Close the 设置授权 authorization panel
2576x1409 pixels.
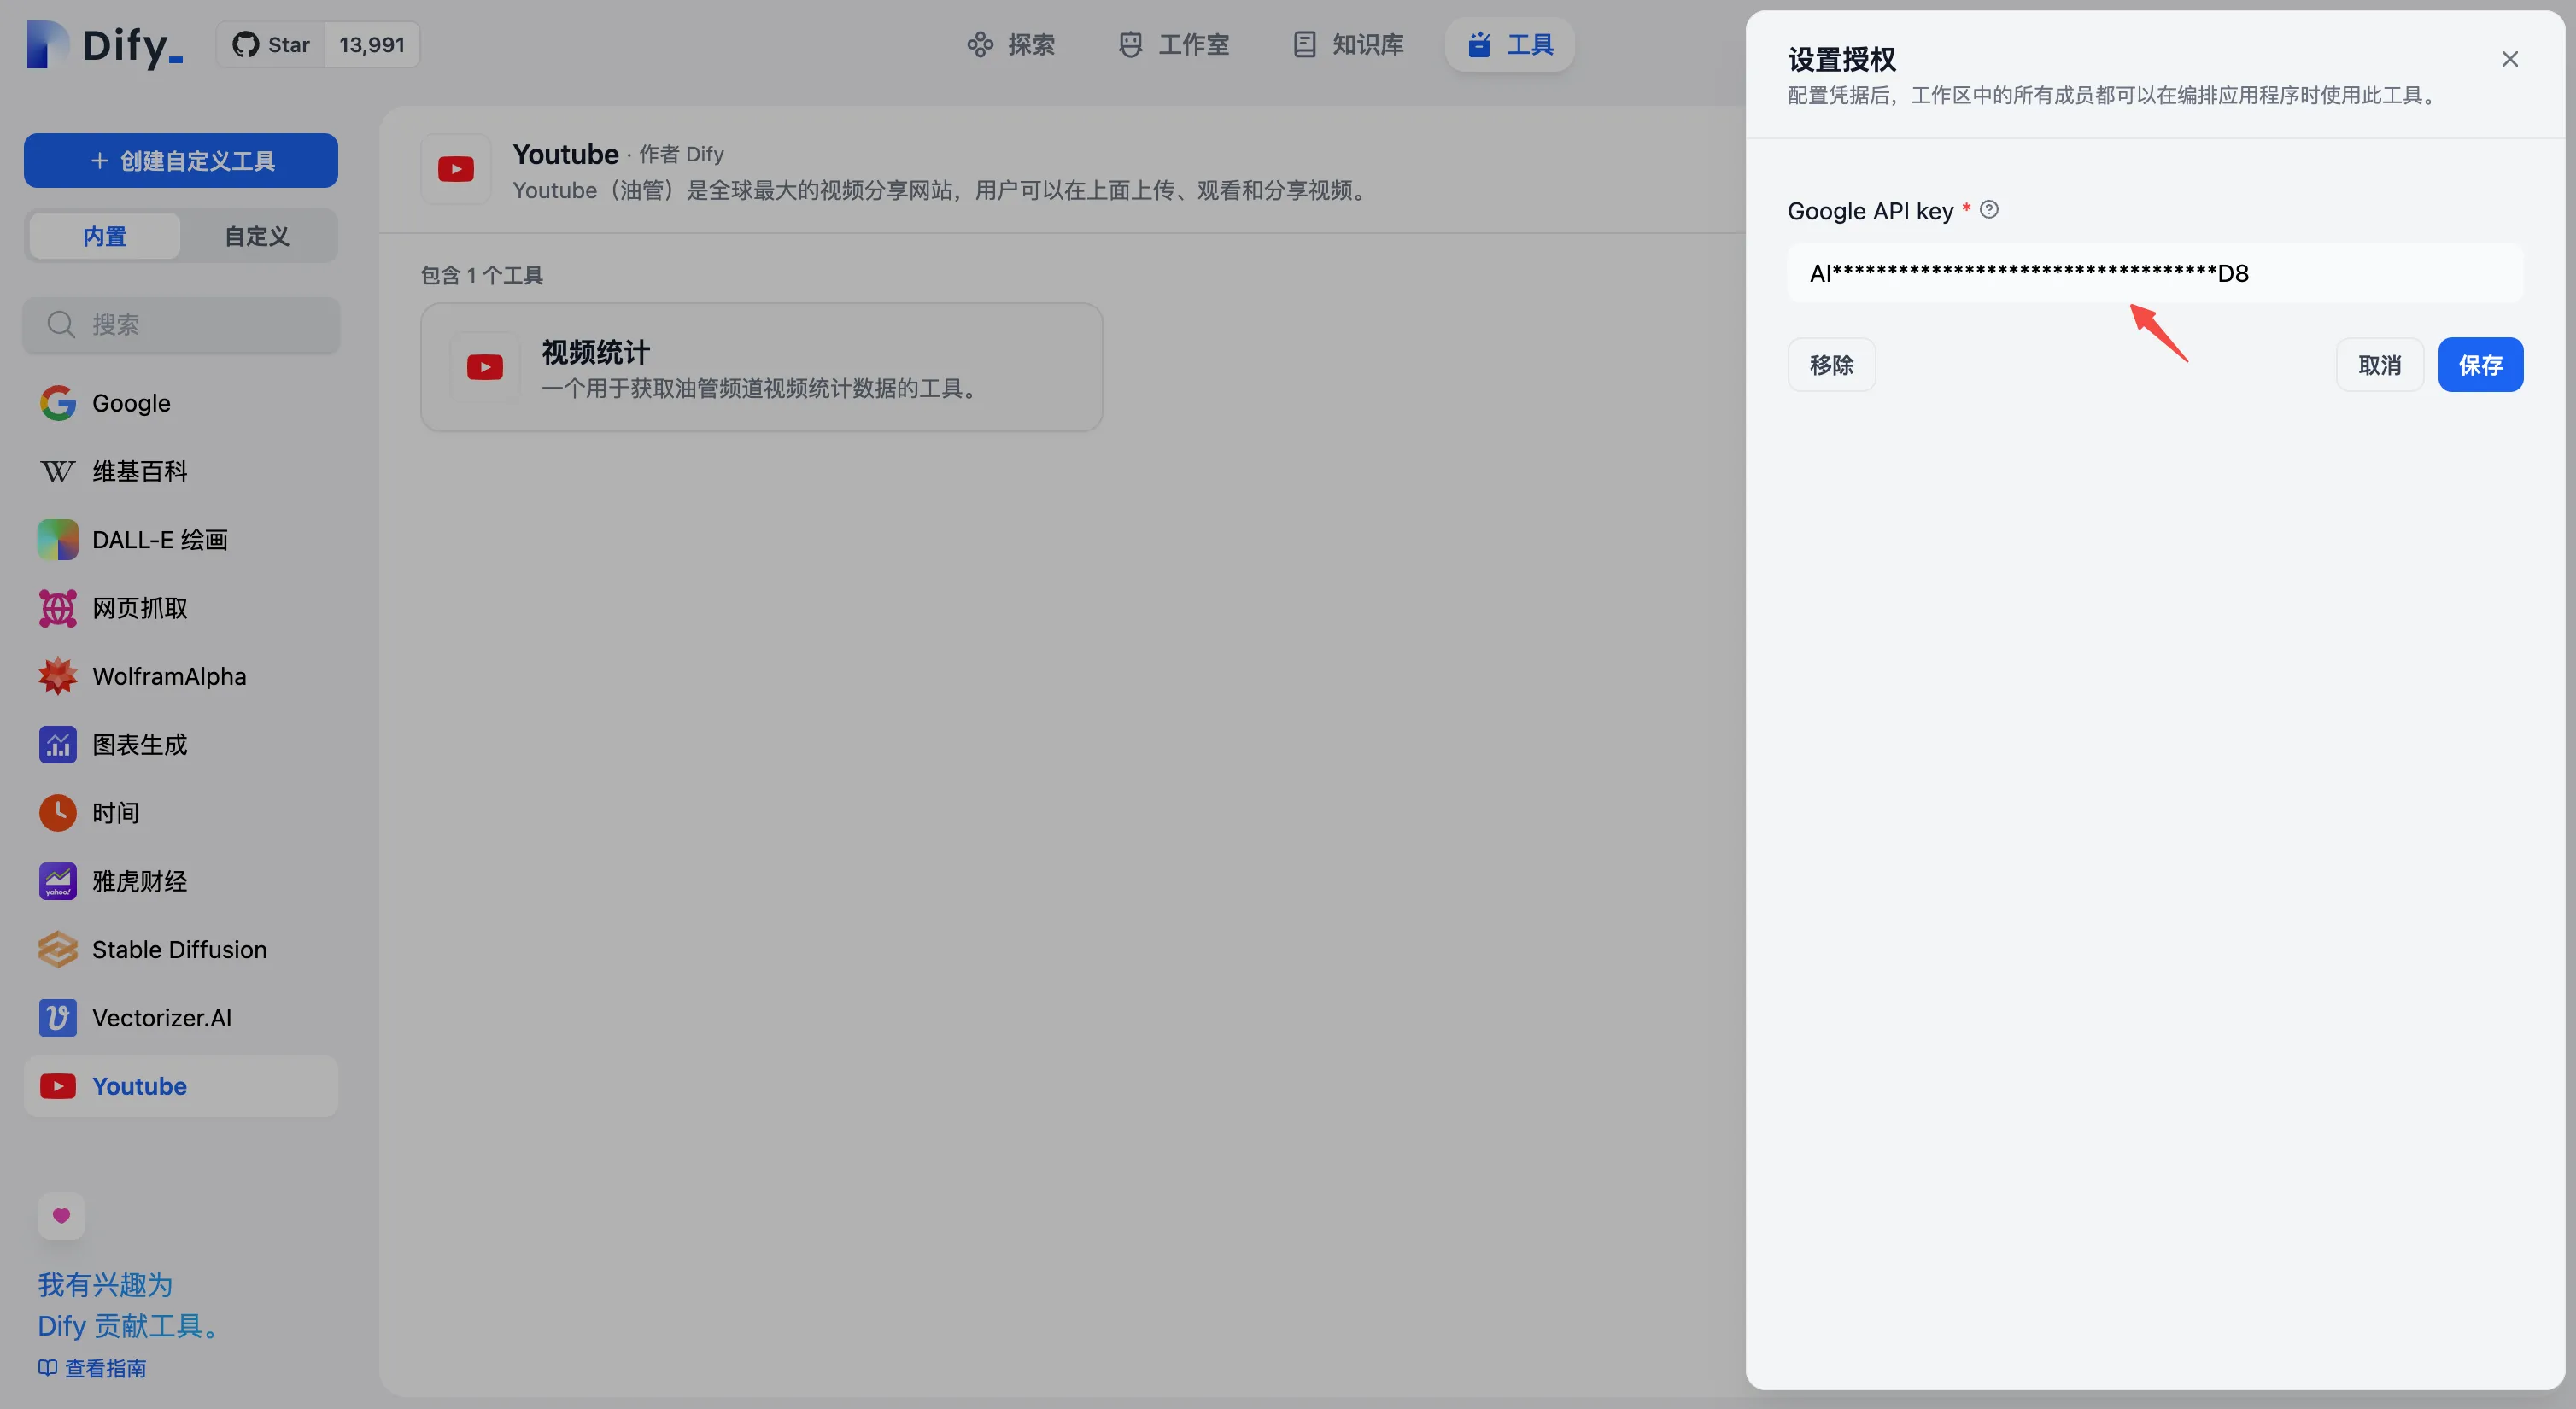pyautogui.click(x=2509, y=59)
